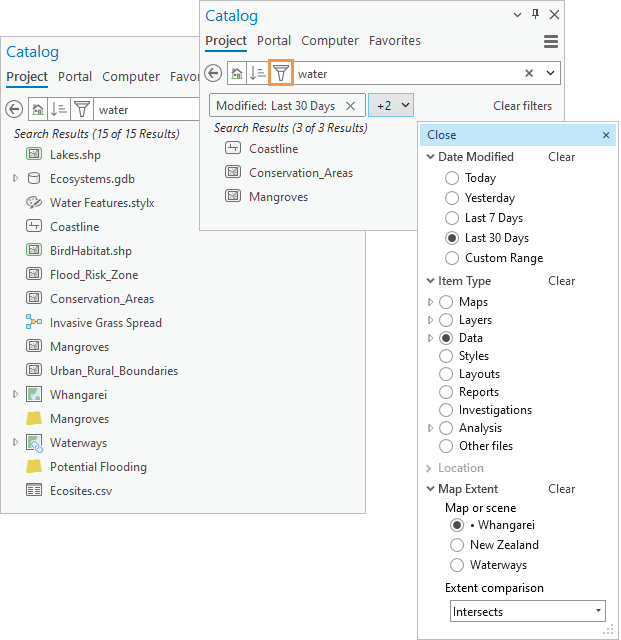Screen dimensions: 621x640
Task: Select the Last 7 Days radio button
Action: (x=454, y=218)
